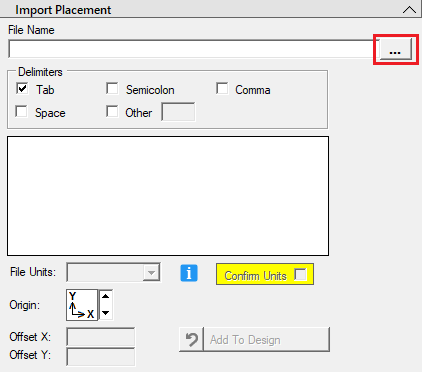Tick the Confirm Units checkbox

click(x=300, y=275)
